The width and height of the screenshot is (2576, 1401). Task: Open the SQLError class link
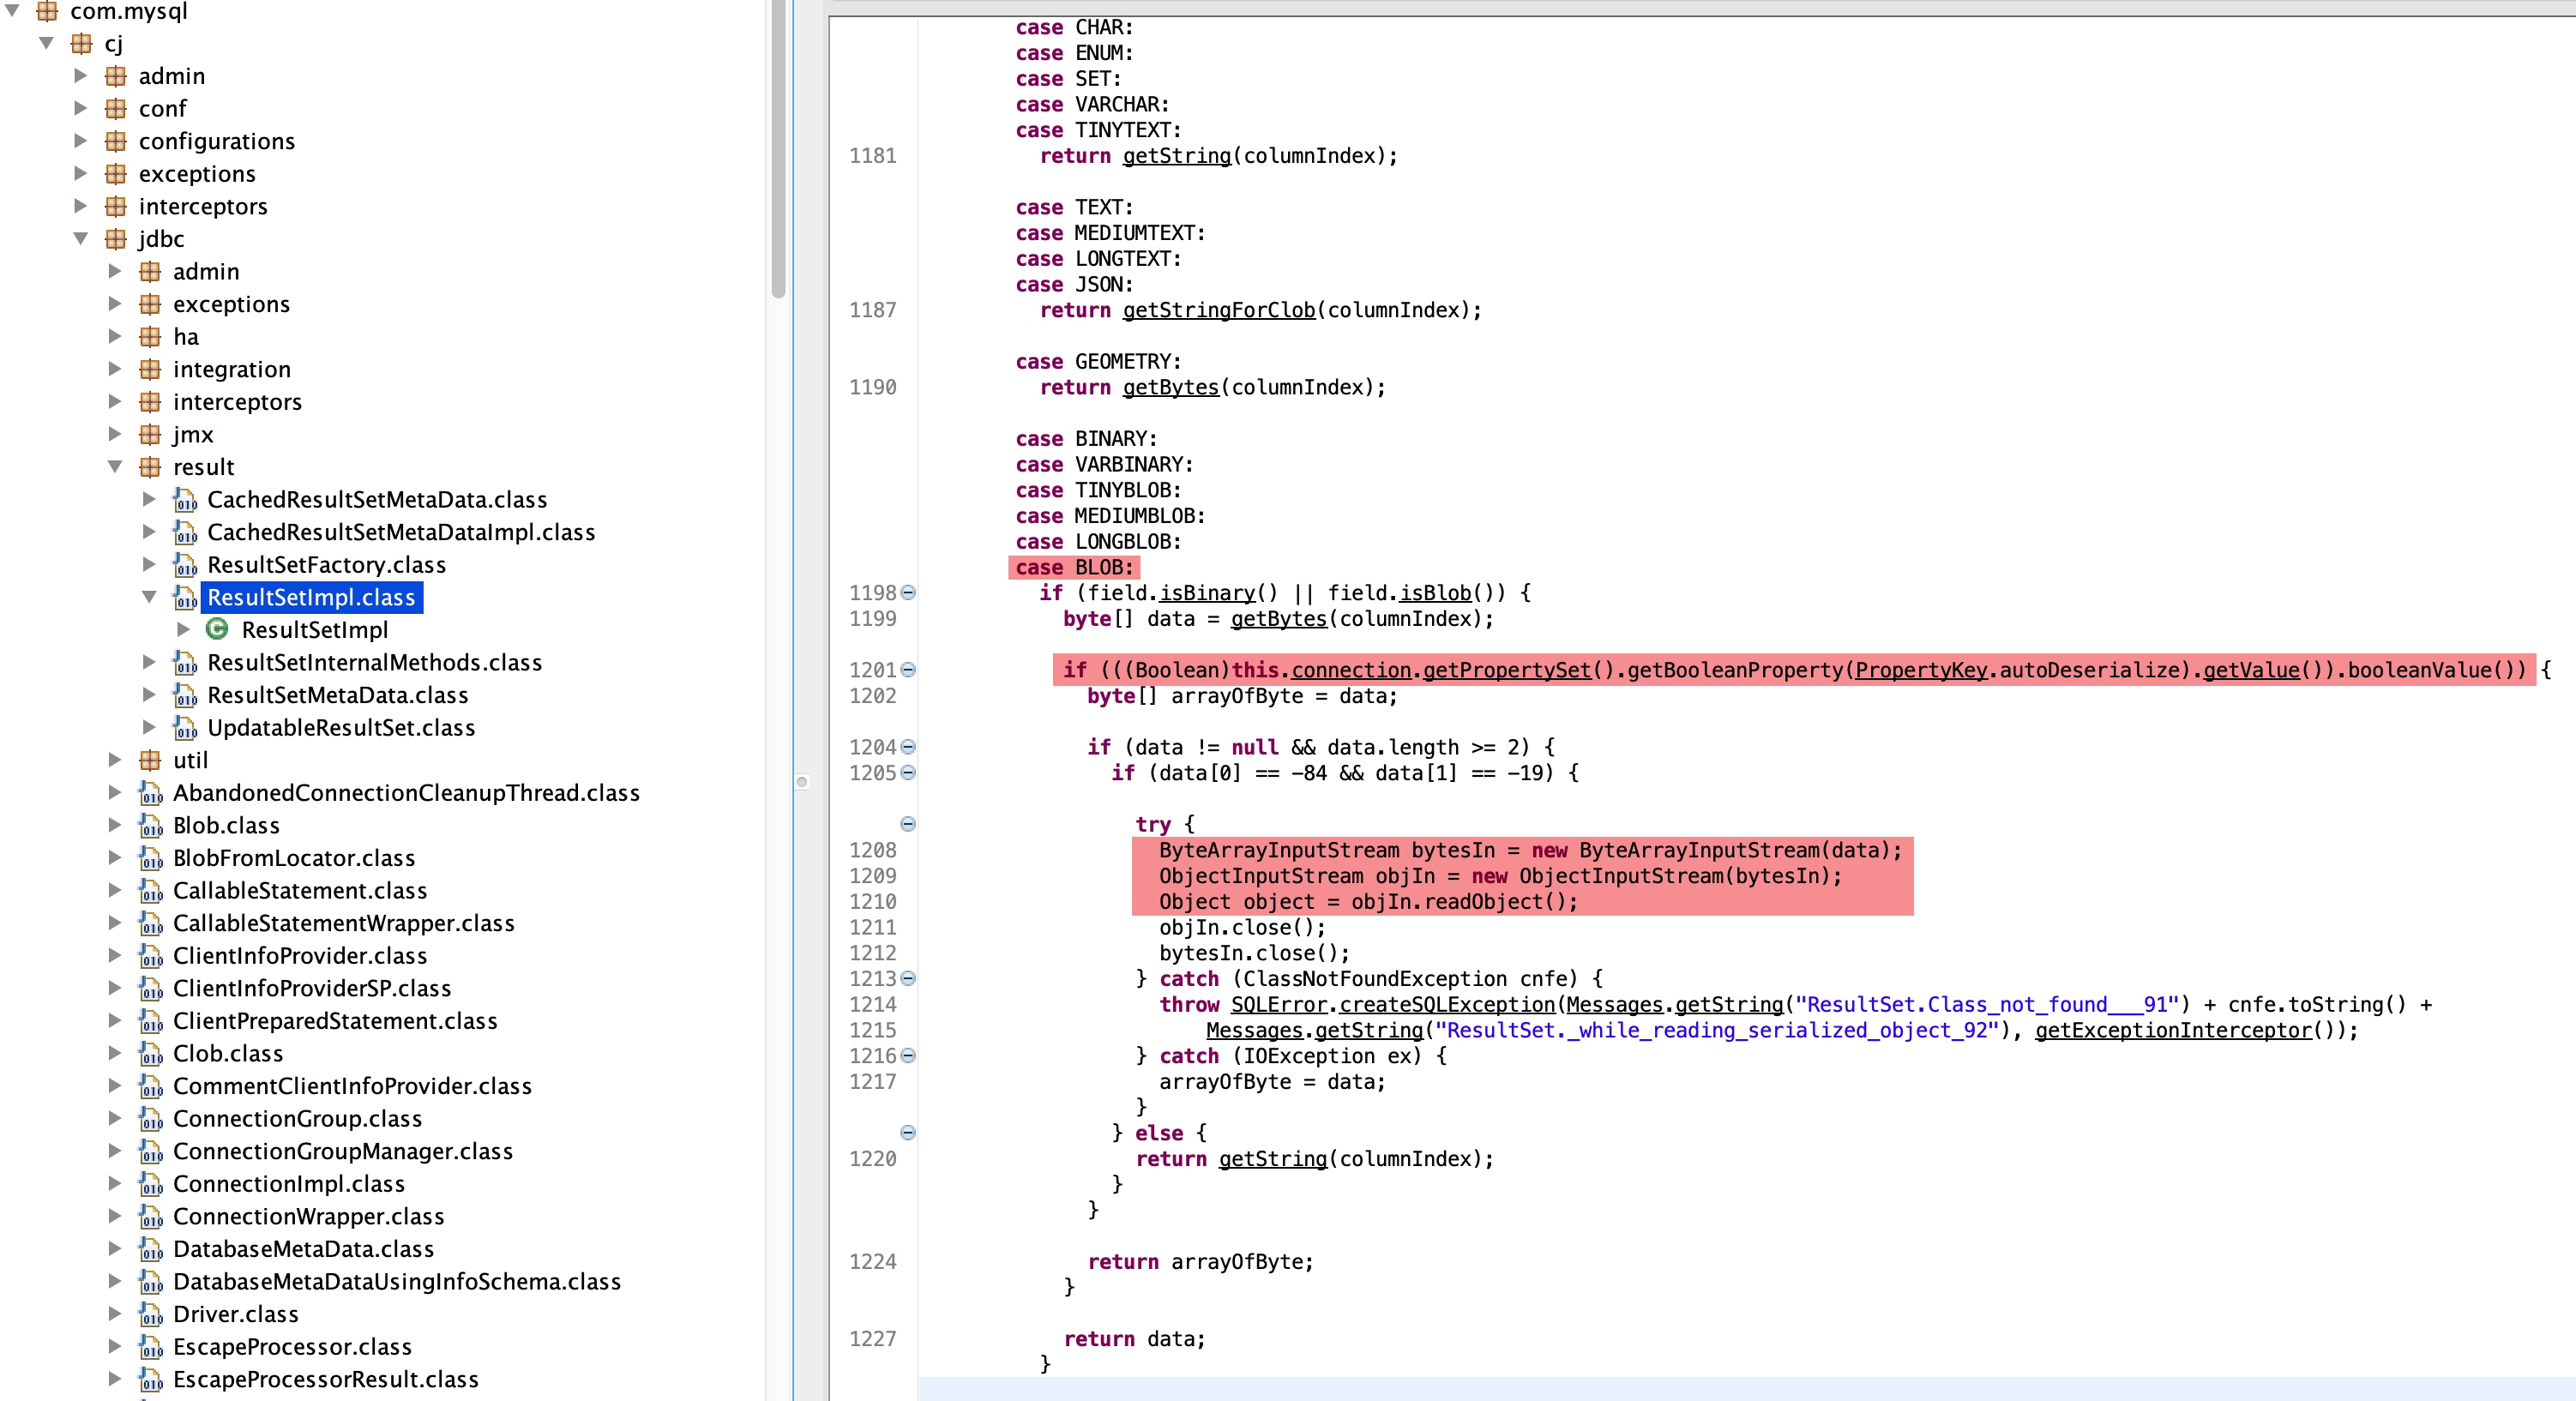(1278, 1005)
